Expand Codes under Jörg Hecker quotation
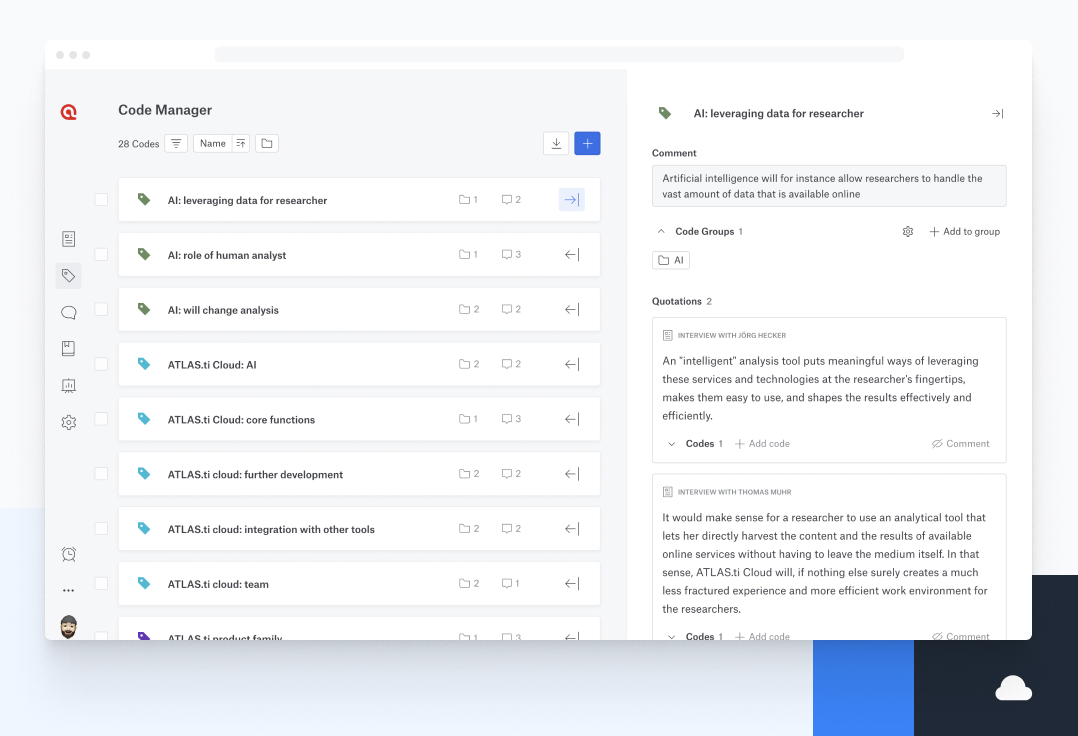 671,444
